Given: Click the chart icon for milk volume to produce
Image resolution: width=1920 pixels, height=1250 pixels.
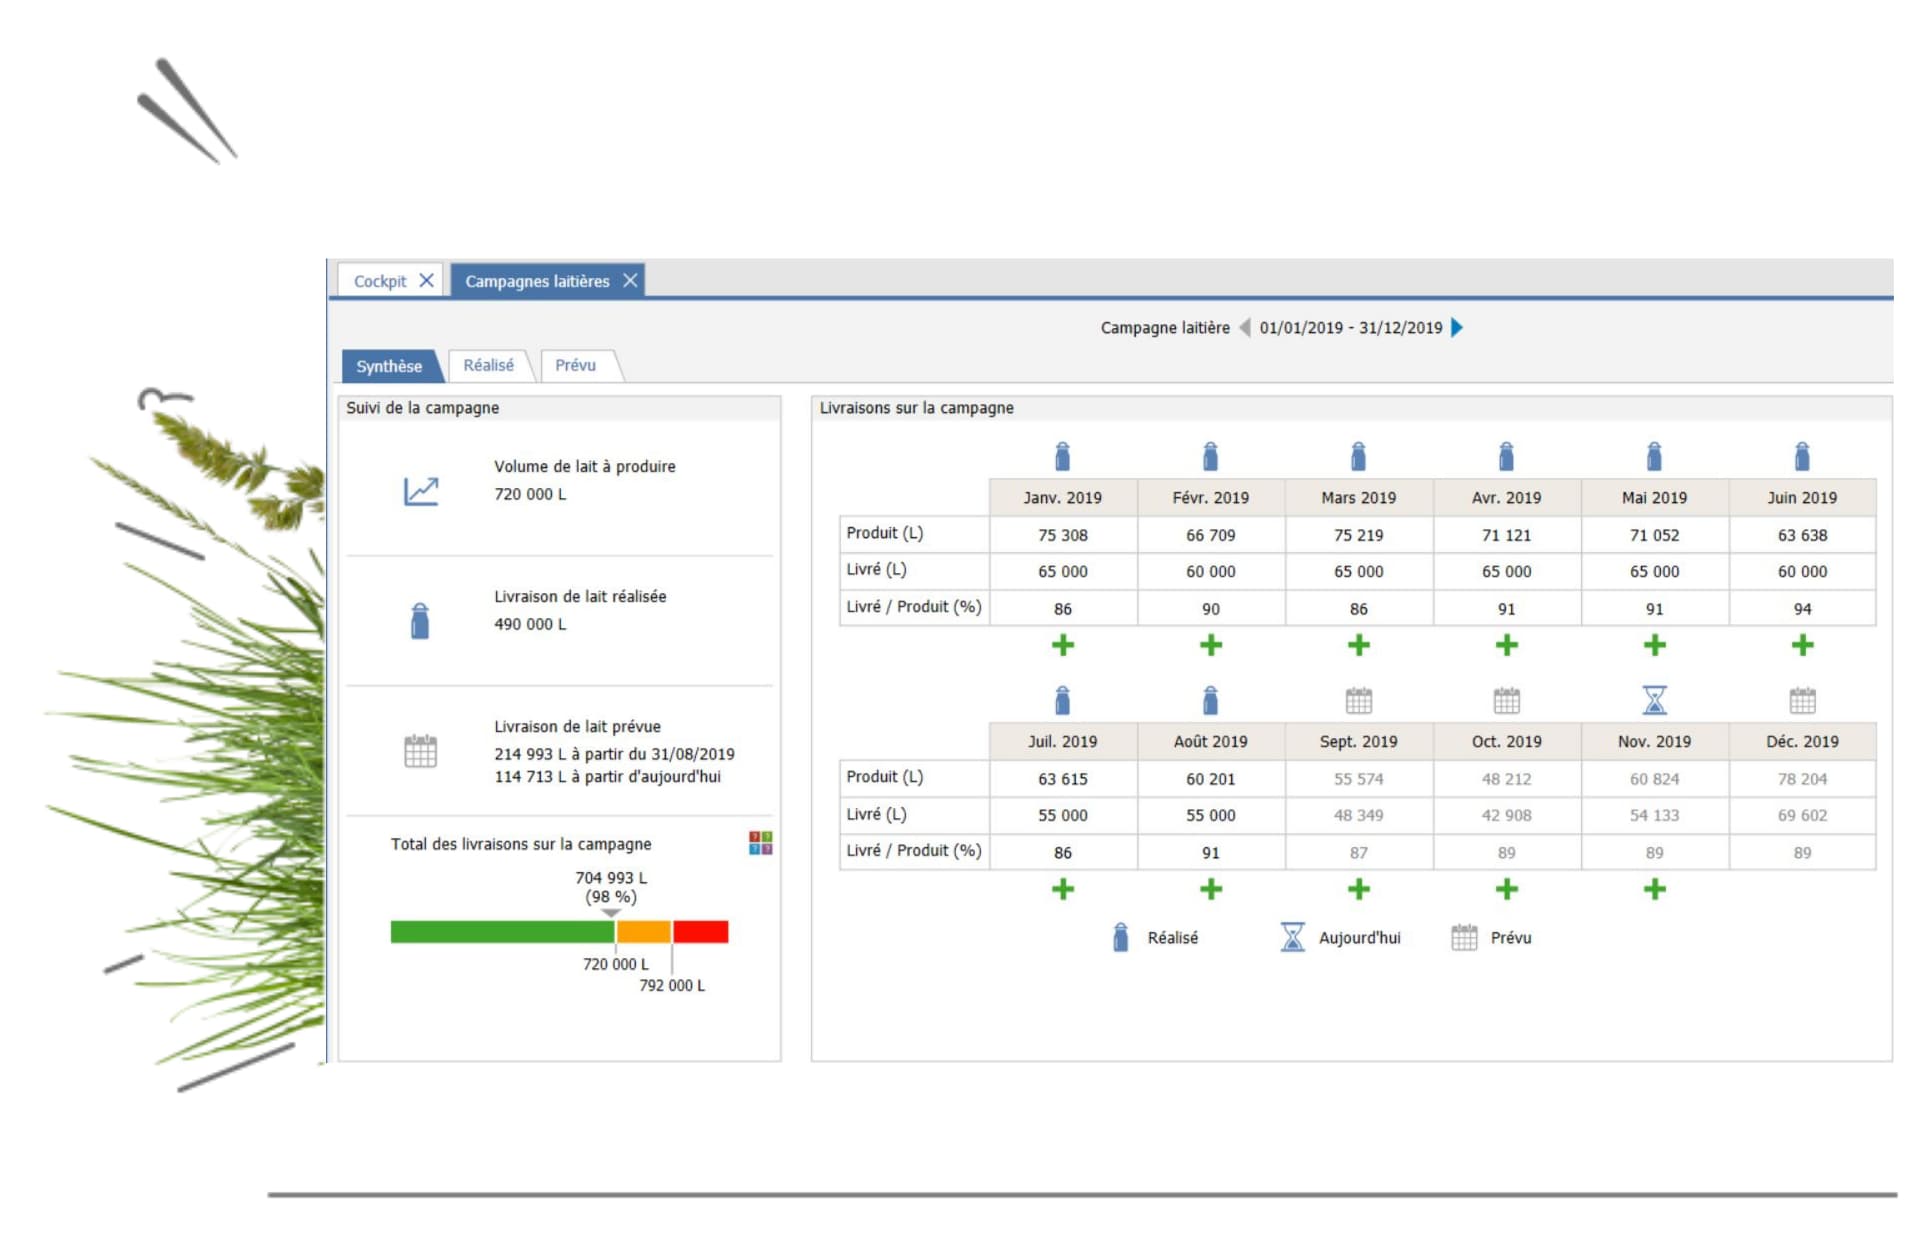Looking at the screenshot, I should pyautogui.click(x=421, y=490).
